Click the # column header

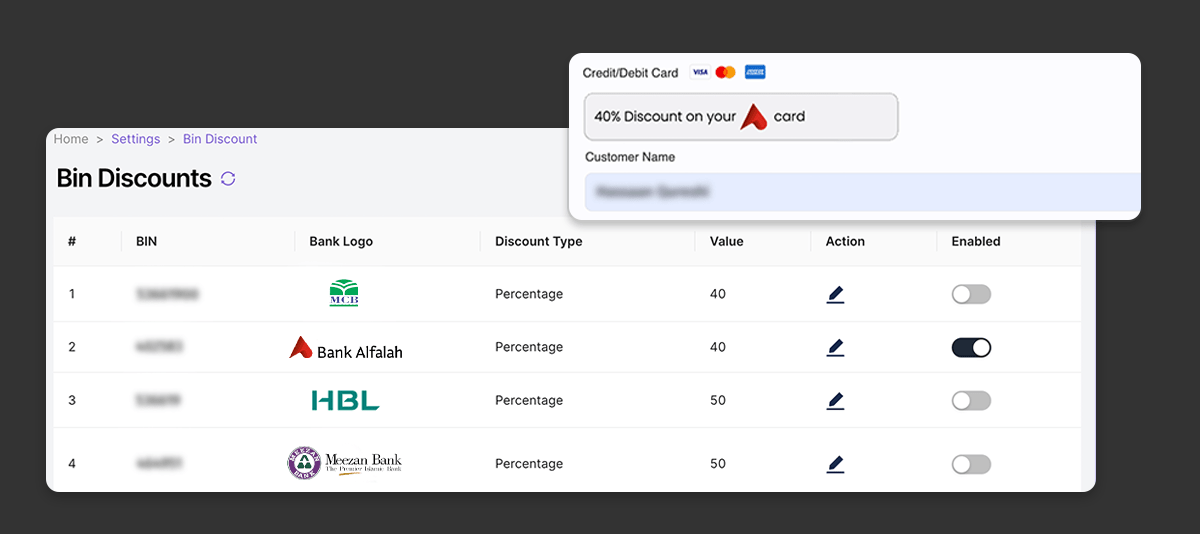pos(72,241)
